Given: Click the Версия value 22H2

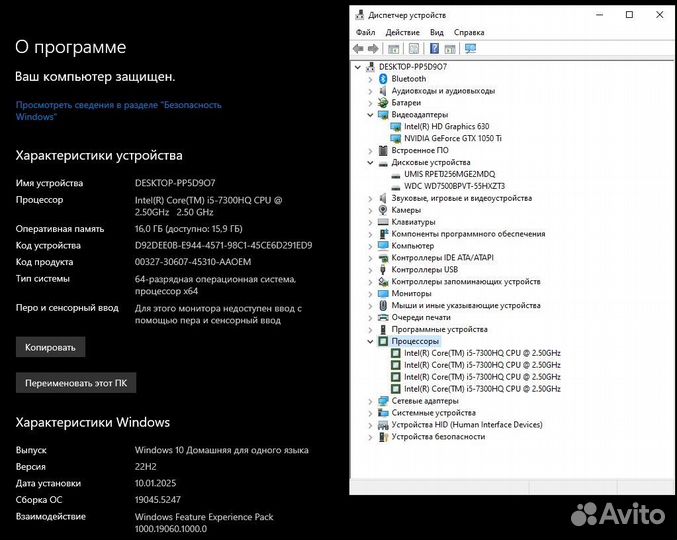Looking at the screenshot, I should pyautogui.click(x=146, y=467).
